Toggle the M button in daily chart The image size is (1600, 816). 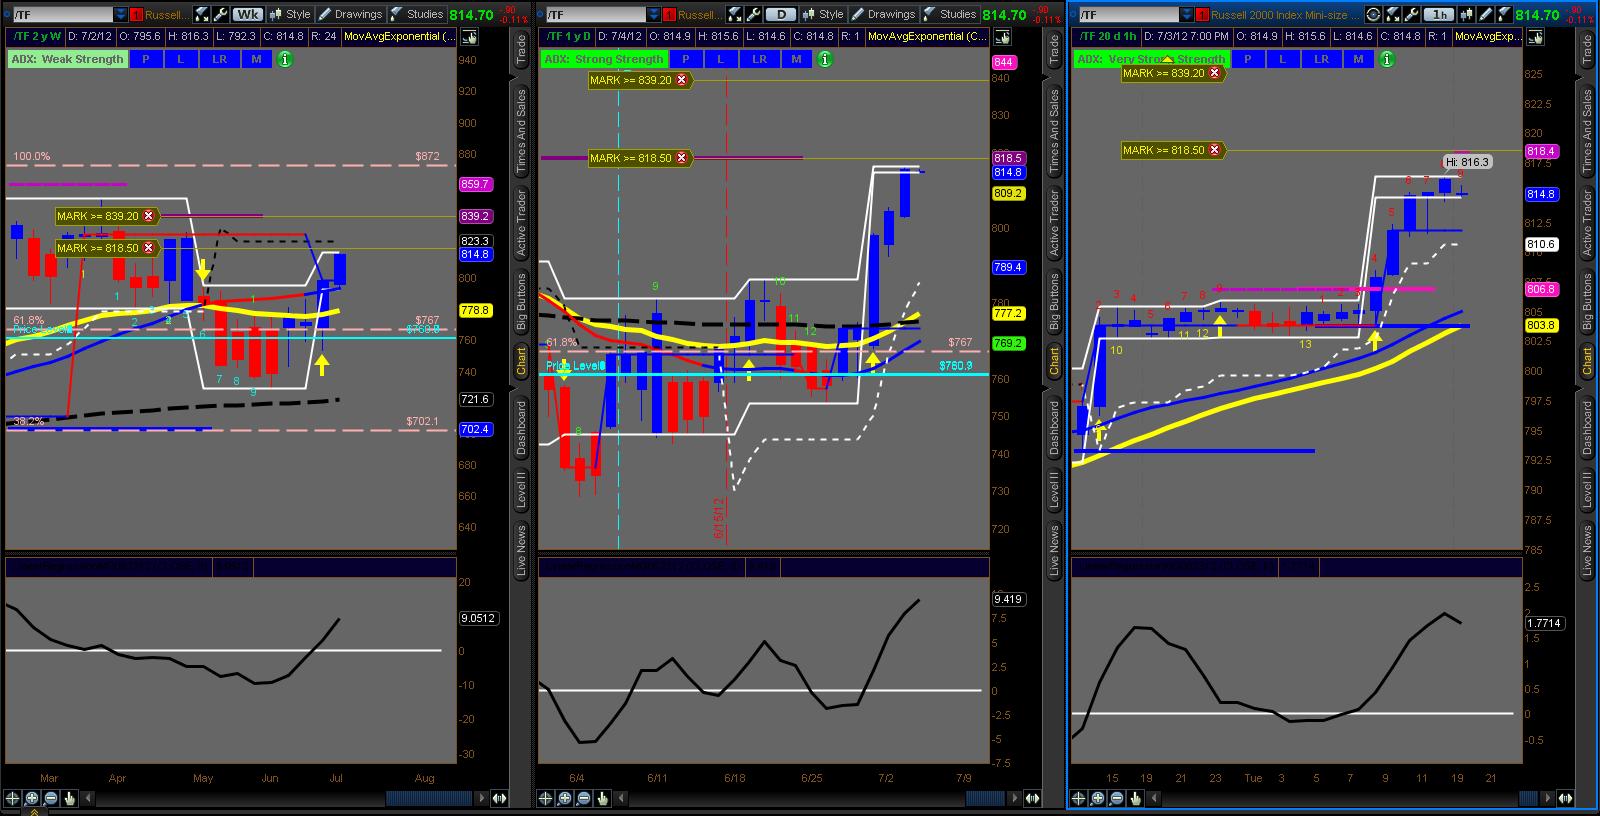[796, 59]
